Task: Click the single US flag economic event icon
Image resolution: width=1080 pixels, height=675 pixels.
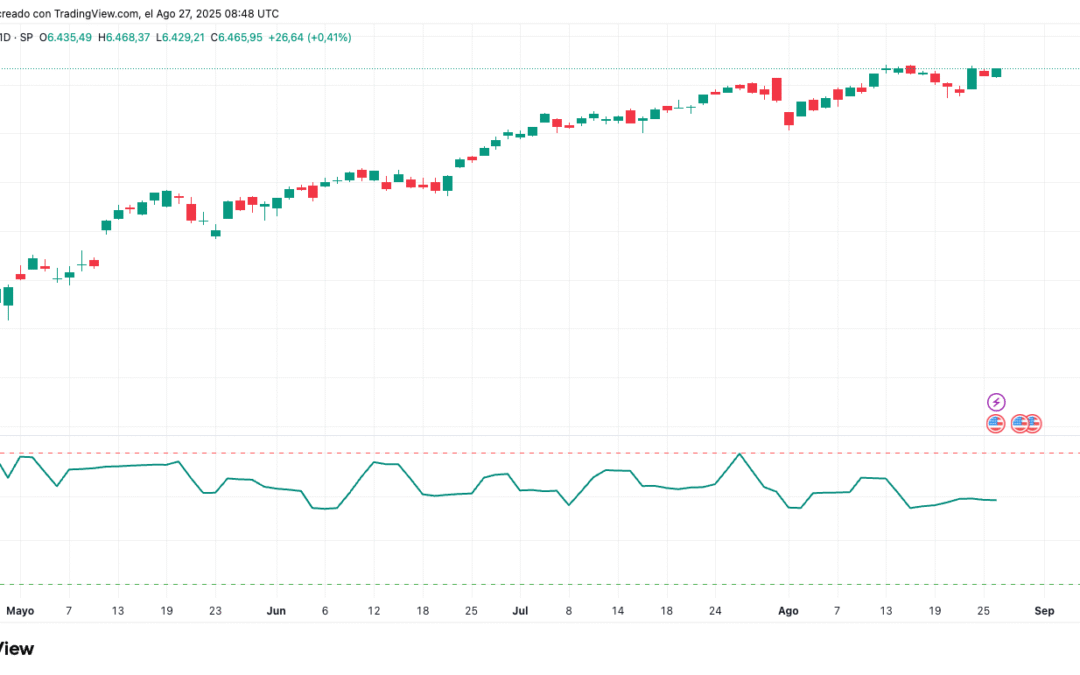Action: [x=996, y=423]
